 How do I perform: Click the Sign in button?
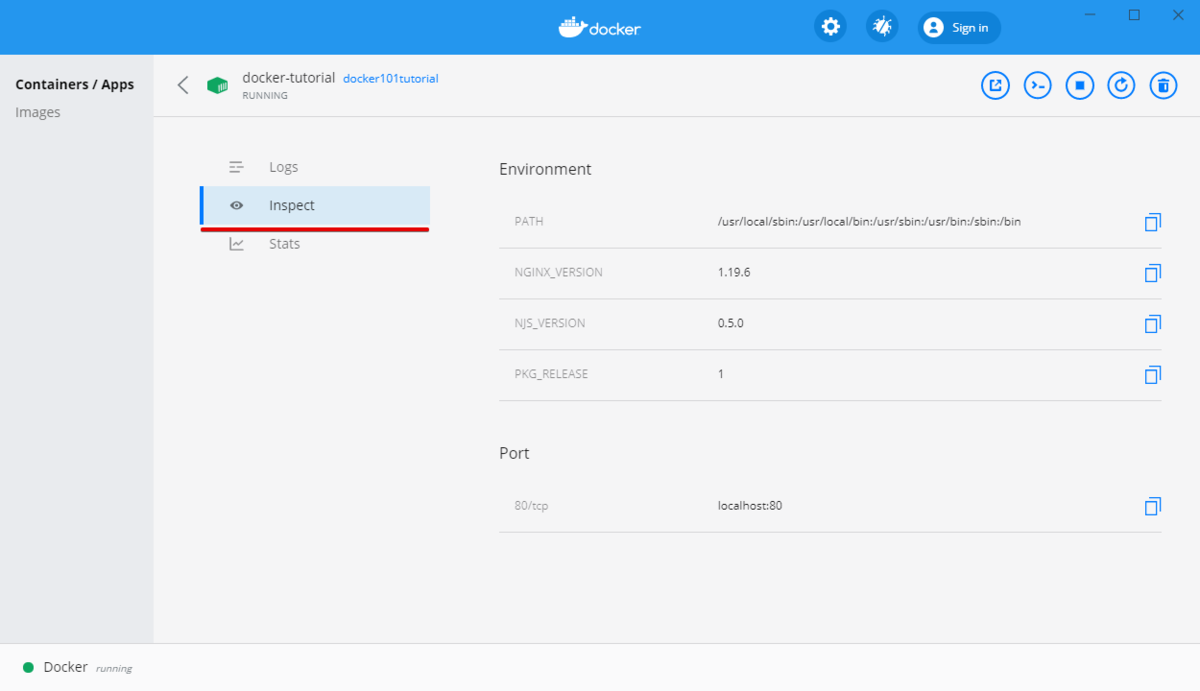coord(959,27)
